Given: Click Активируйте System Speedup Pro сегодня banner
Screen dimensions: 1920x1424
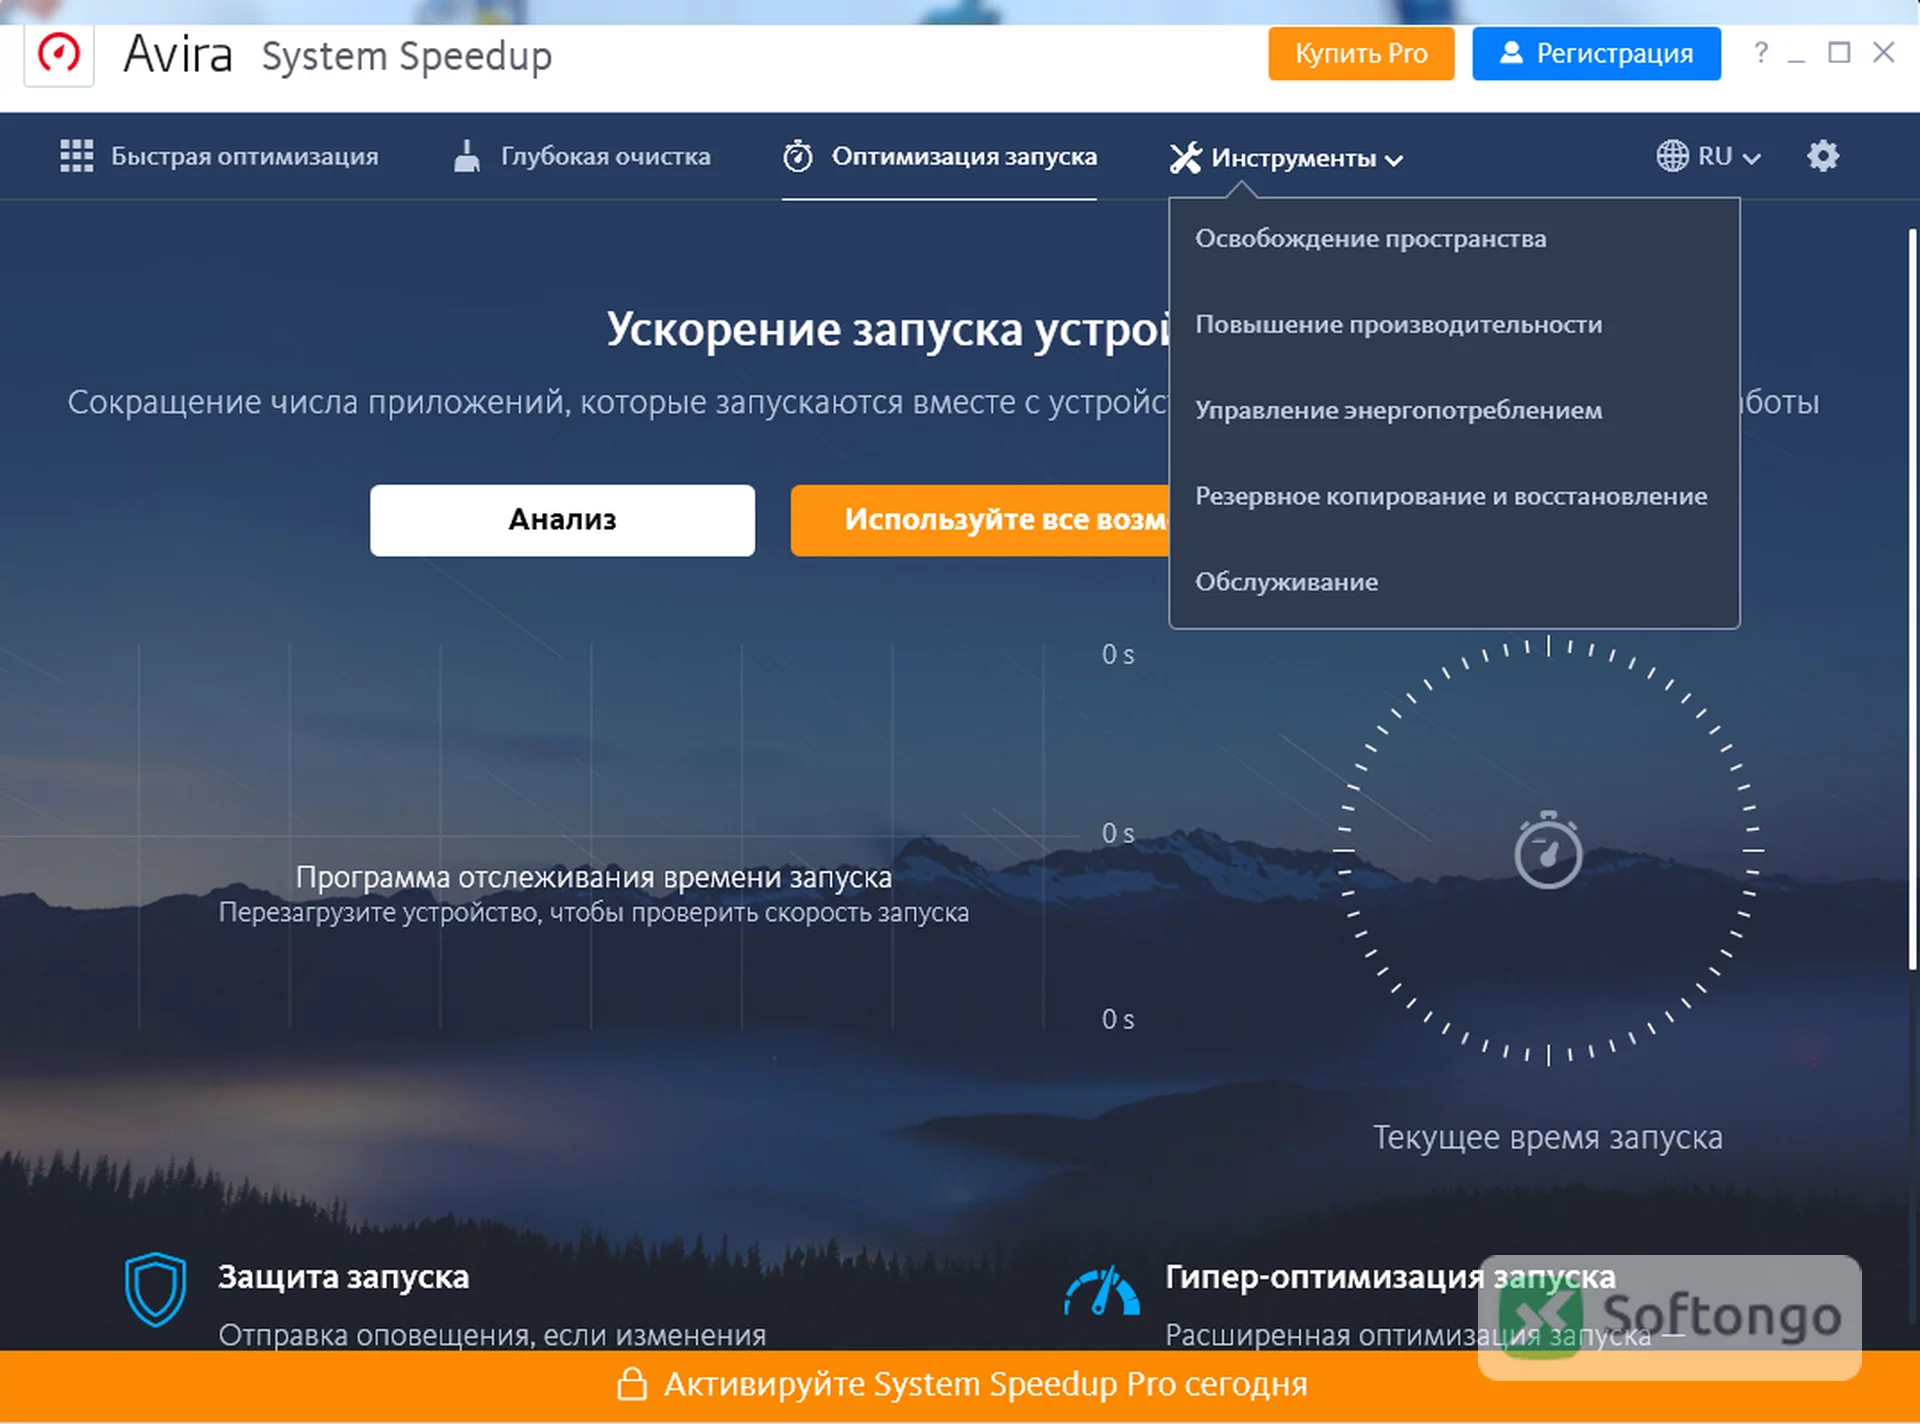Looking at the screenshot, I should pyautogui.click(x=960, y=1385).
